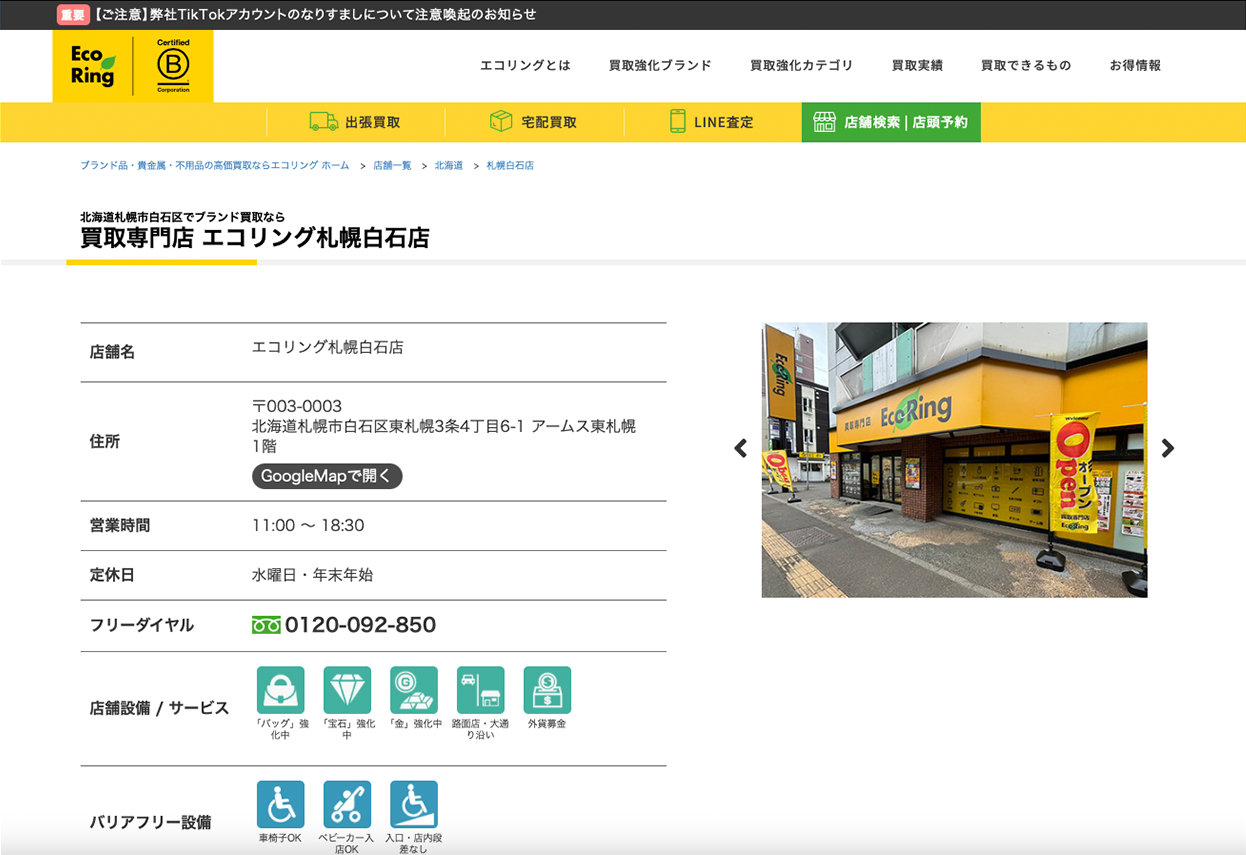The width and height of the screenshot is (1246, 855).
Task: Click the wheelchair OK accessibility icon
Action: coord(280,805)
